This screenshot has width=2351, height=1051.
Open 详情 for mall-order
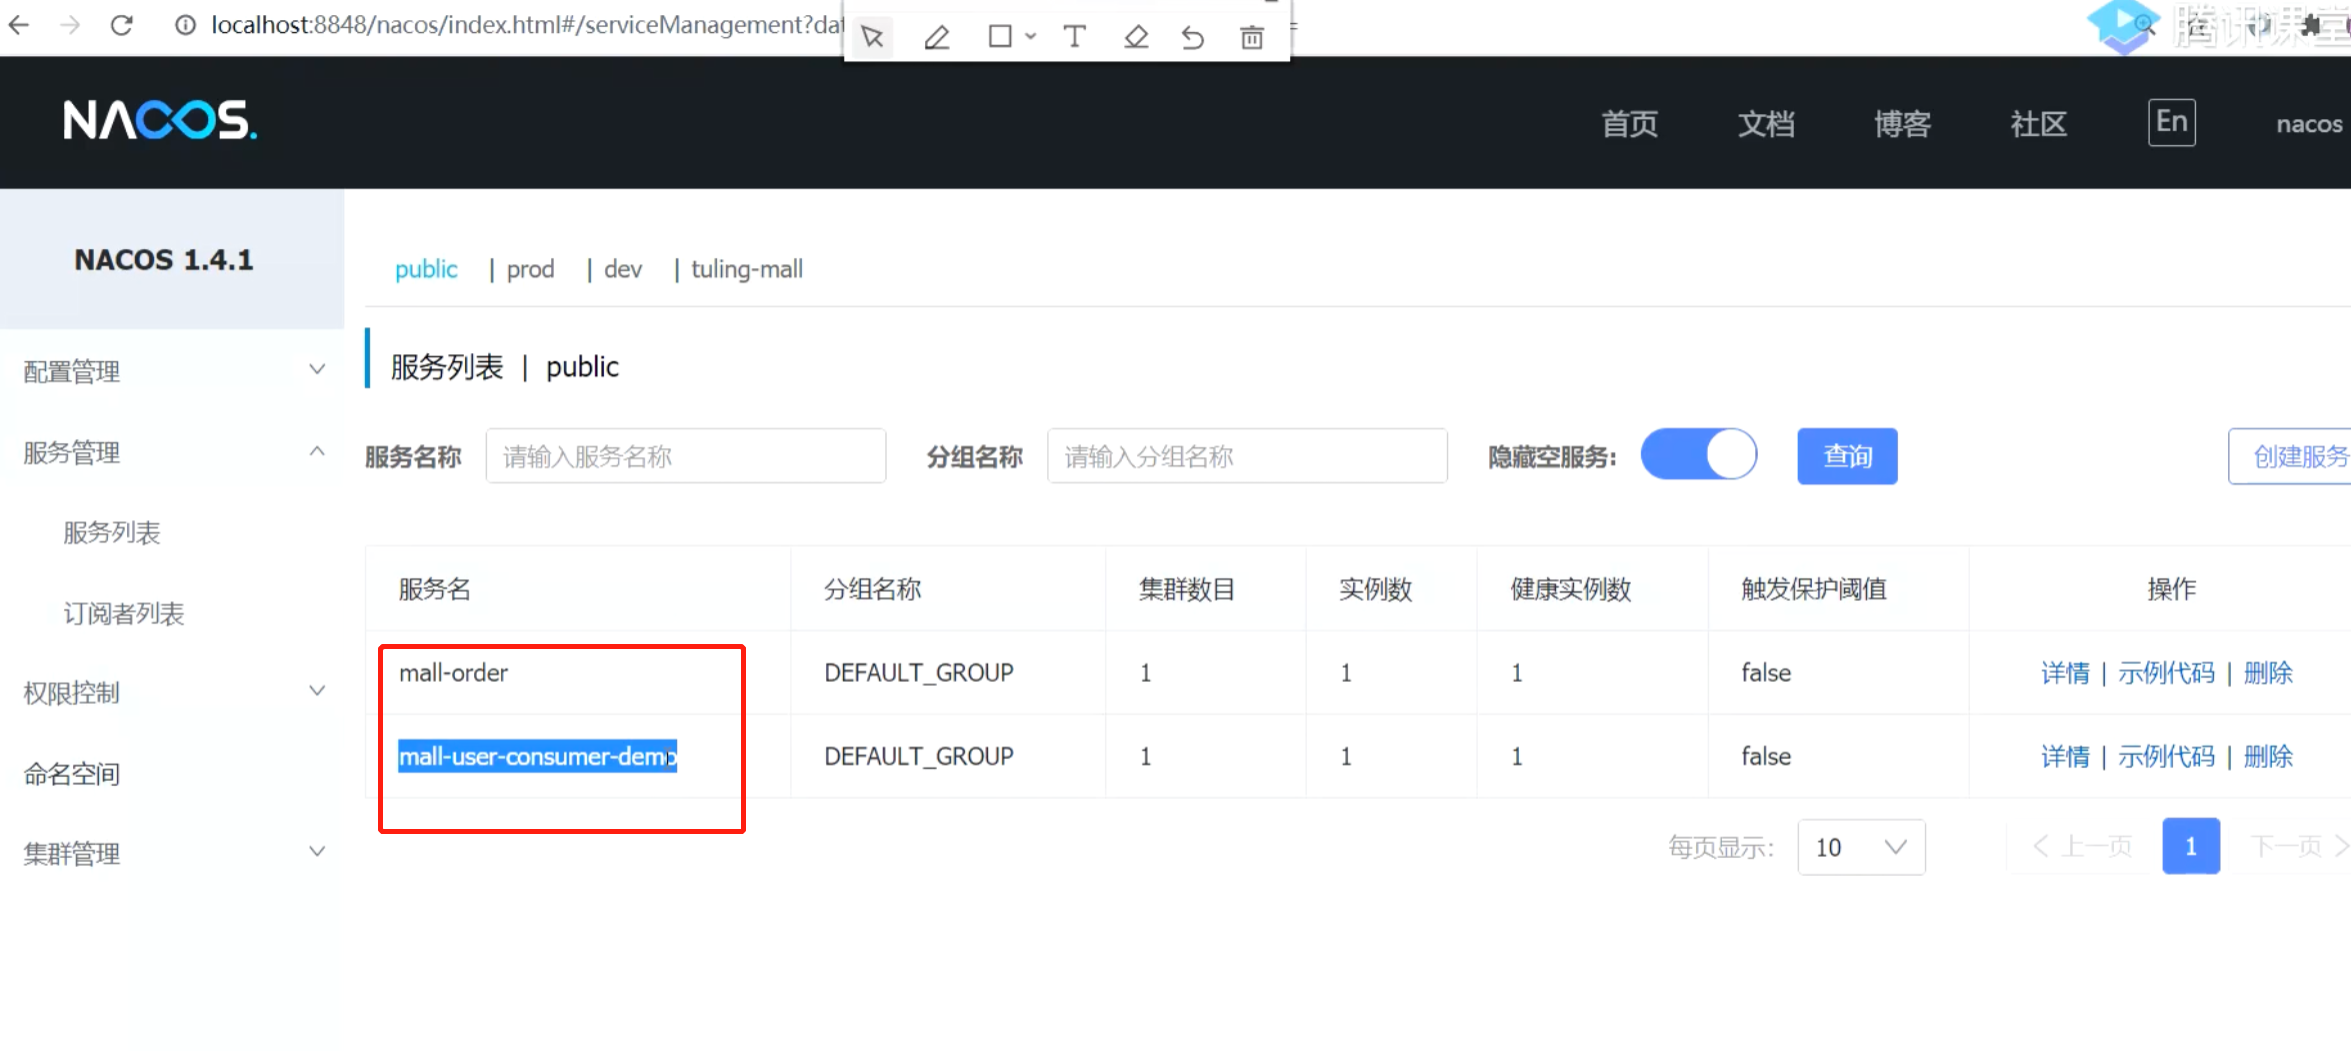click(x=2065, y=672)
